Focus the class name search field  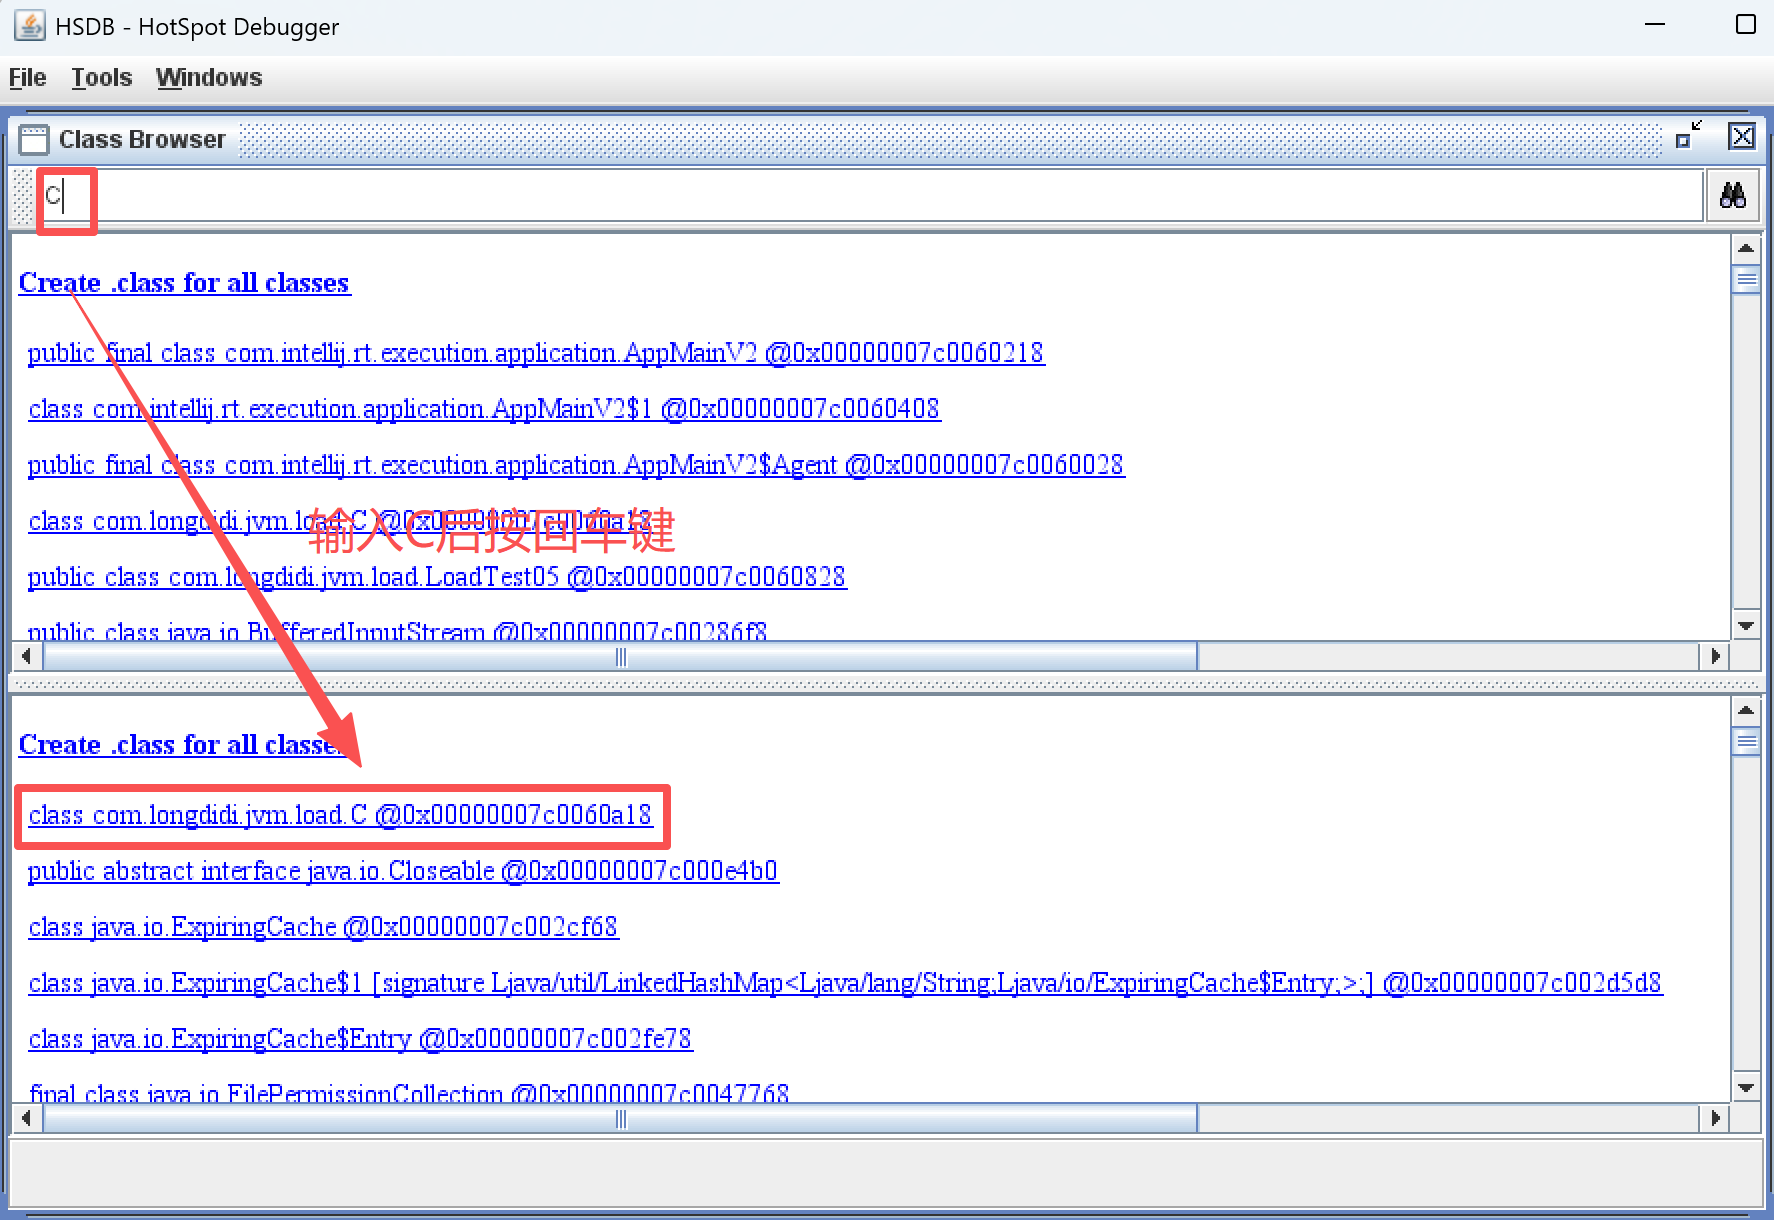point(870,195)
